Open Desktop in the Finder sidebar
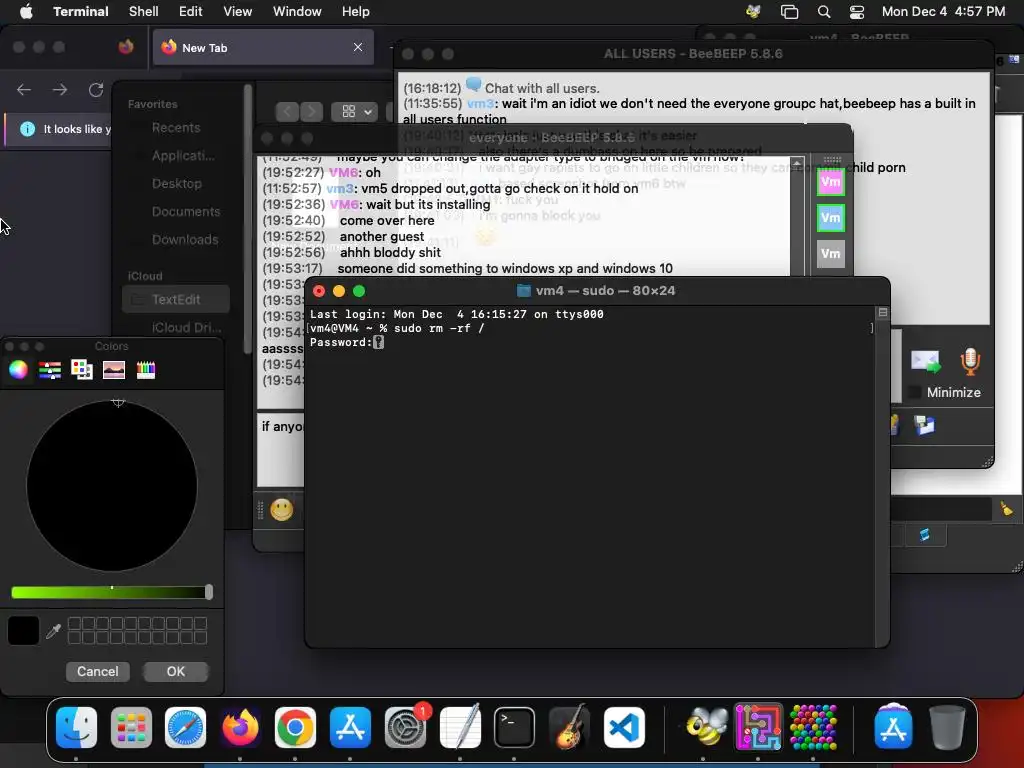Viewport: 1024px width, 768px height. click(x=176, y=184)
